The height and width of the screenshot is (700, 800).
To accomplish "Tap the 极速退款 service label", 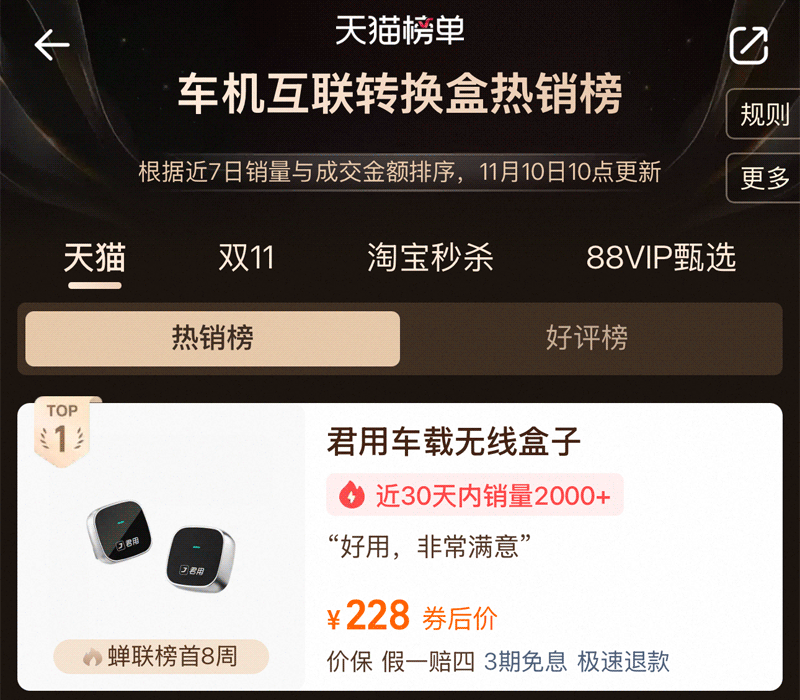I will [x=623, y=662].
